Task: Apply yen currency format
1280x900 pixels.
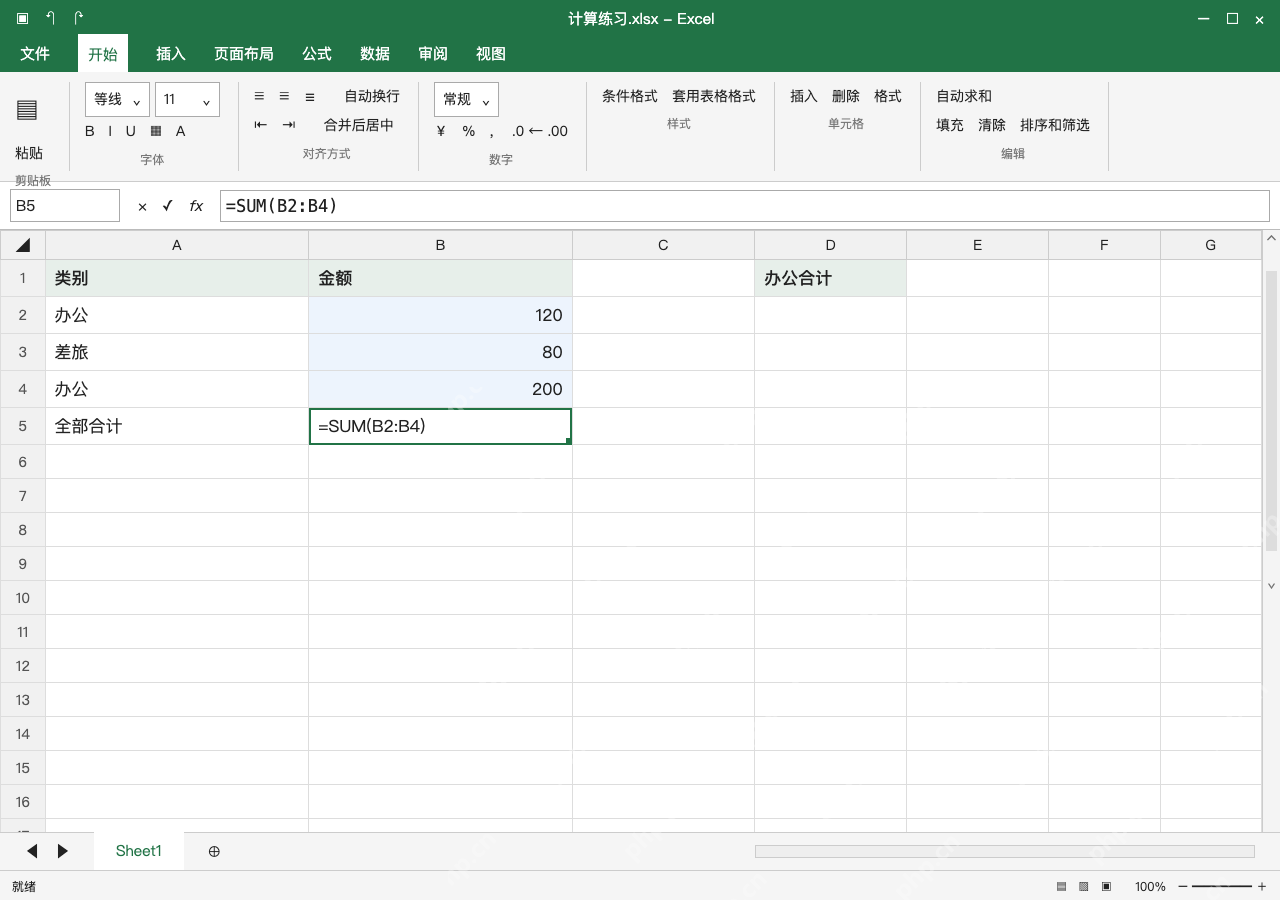Action: point(441,131)
